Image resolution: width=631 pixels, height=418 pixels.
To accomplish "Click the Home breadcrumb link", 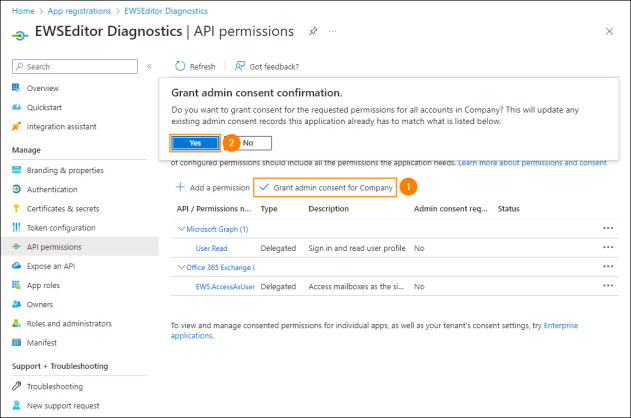I will coord(23,11).
